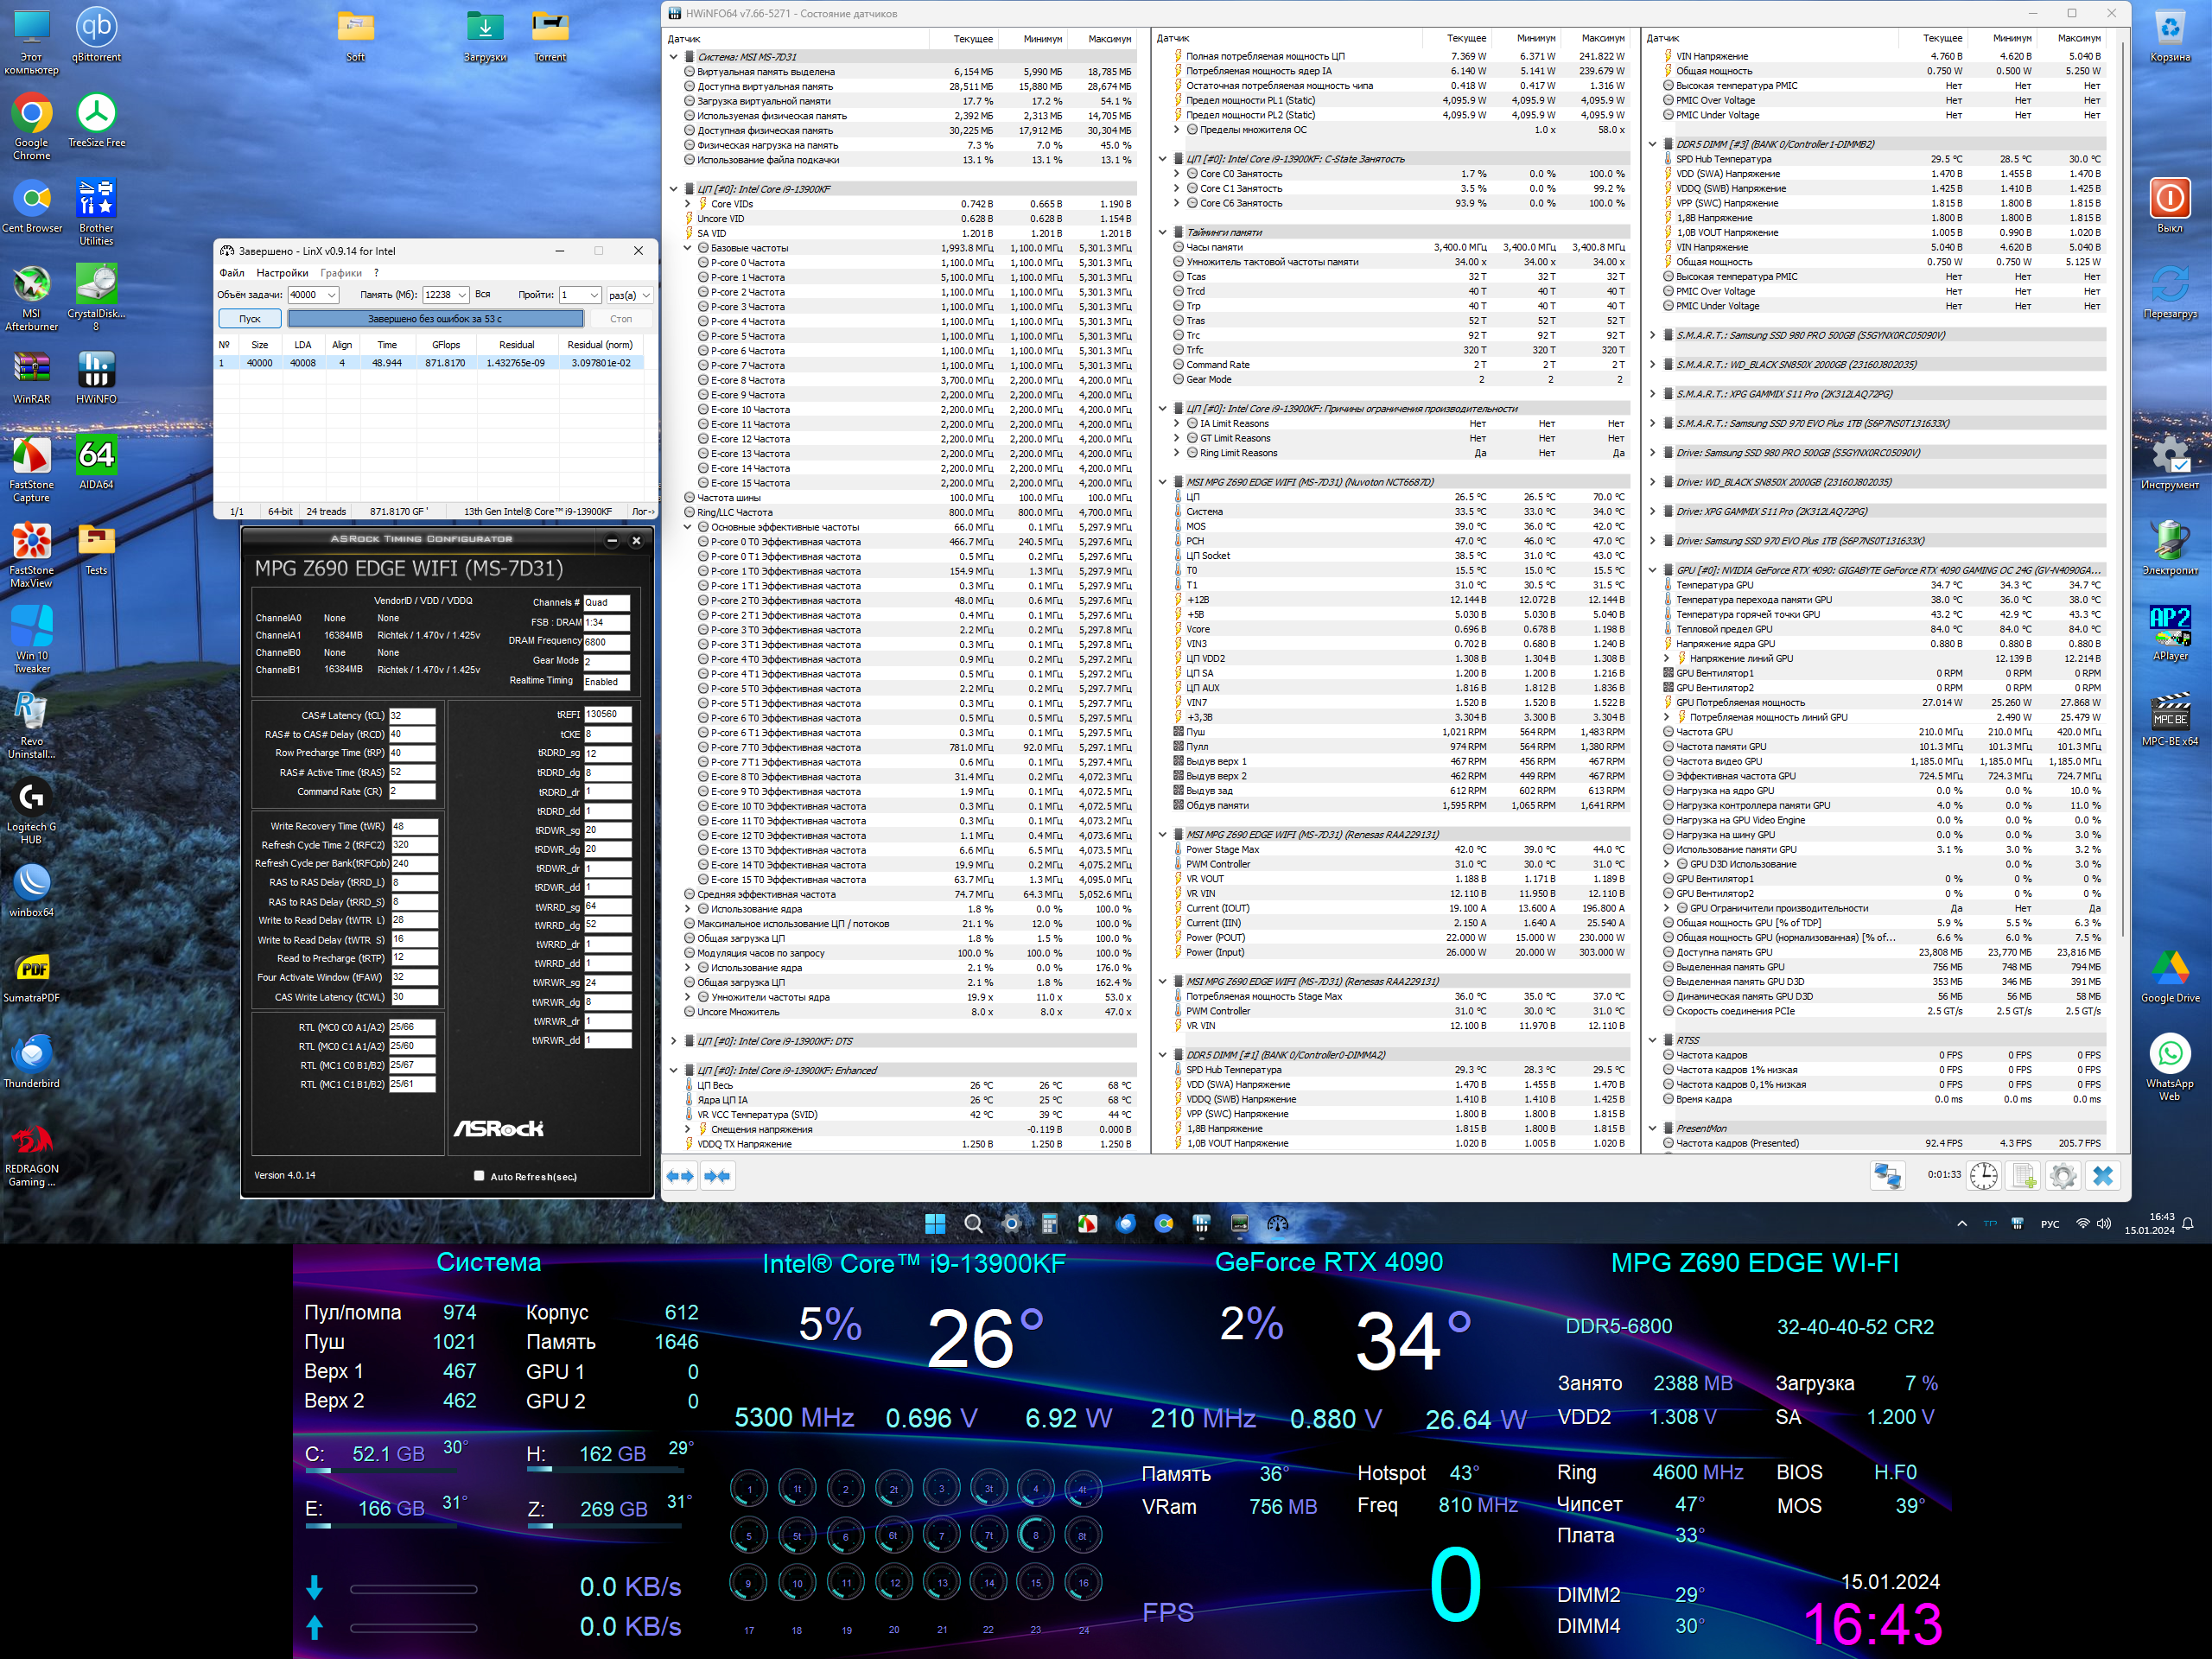Click the DRAM Frequency 6800 field
The image size is (2212, 1659).
click(606, 642)
